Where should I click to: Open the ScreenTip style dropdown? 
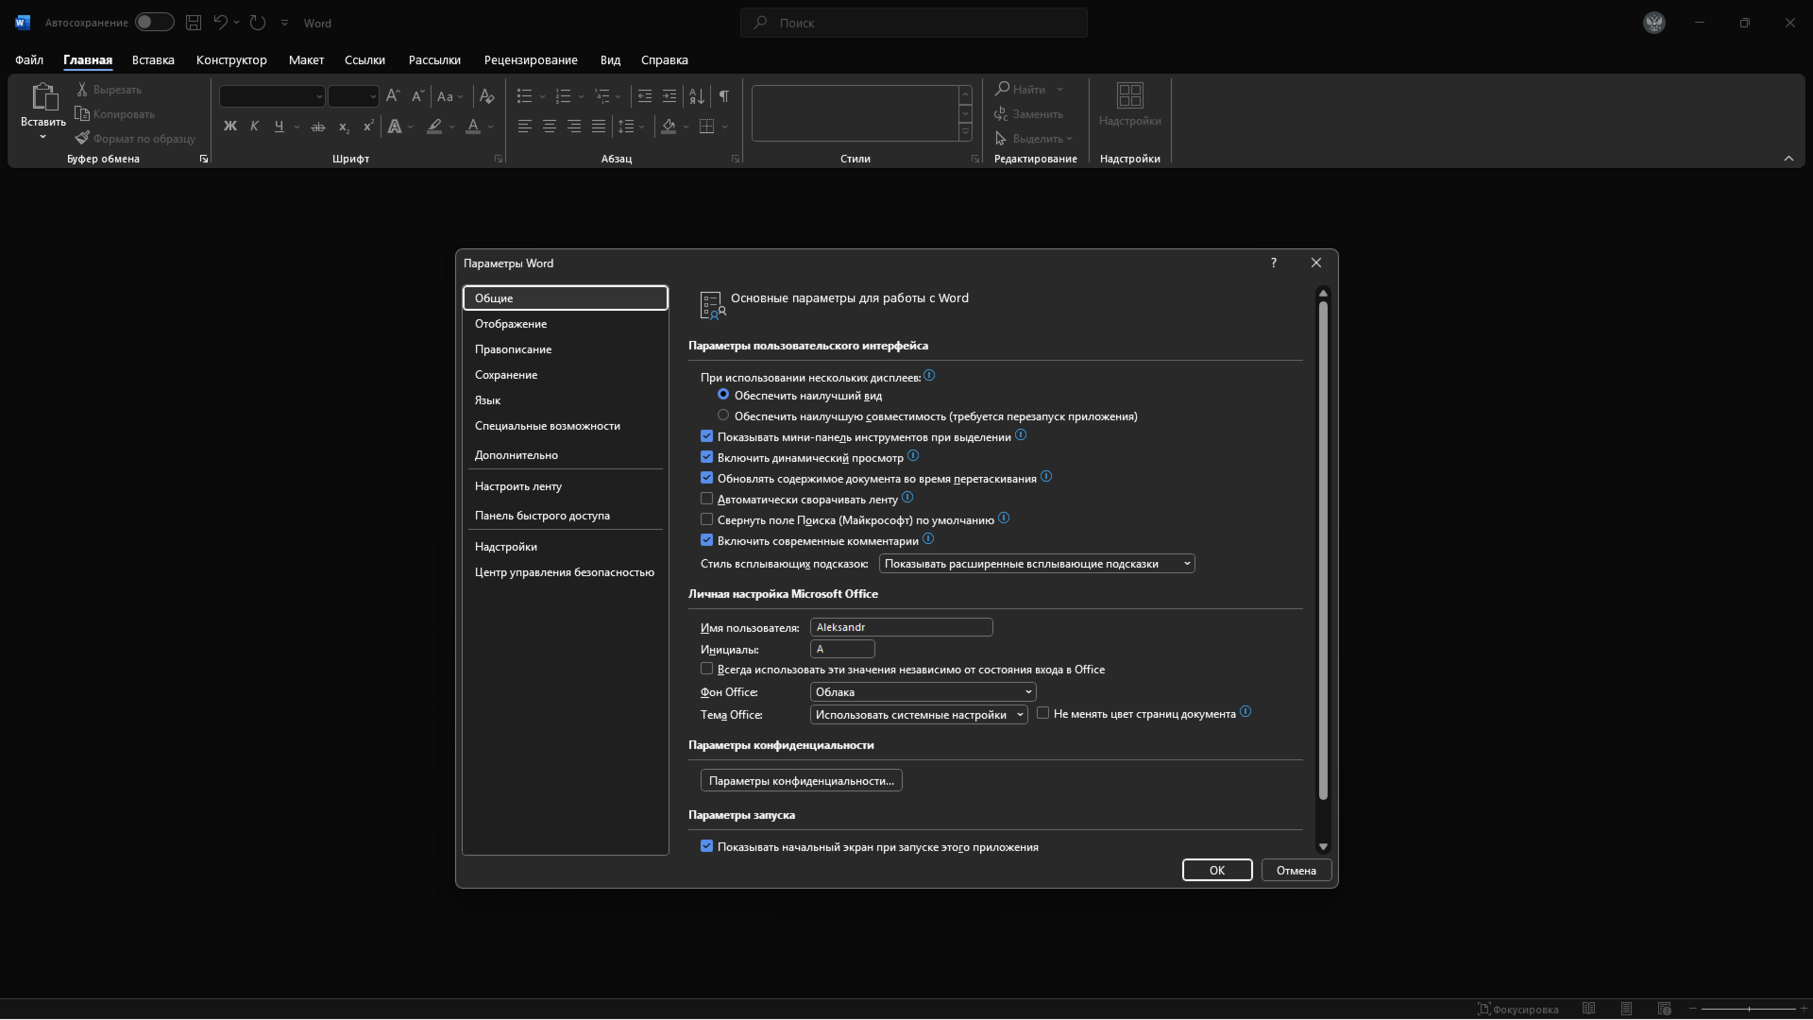(1036, 564)
